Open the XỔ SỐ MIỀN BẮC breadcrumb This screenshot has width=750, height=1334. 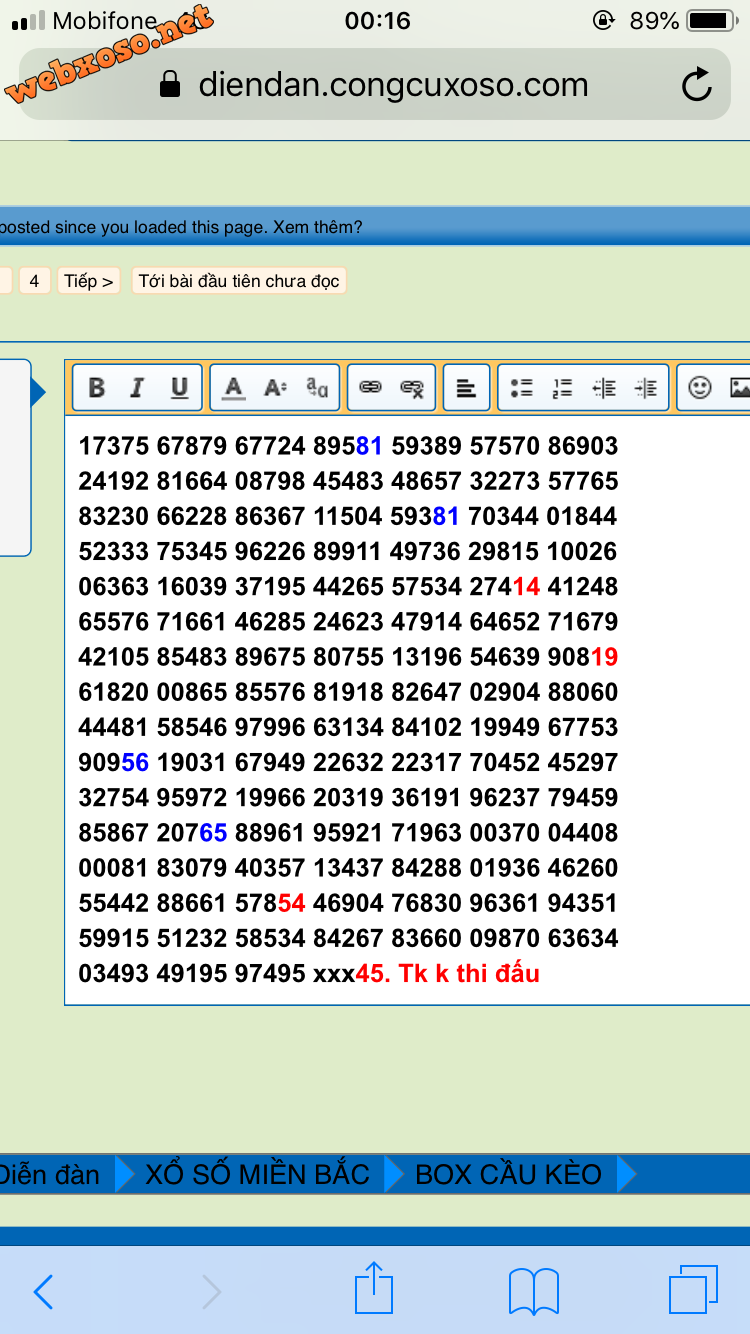[258, 1173]
